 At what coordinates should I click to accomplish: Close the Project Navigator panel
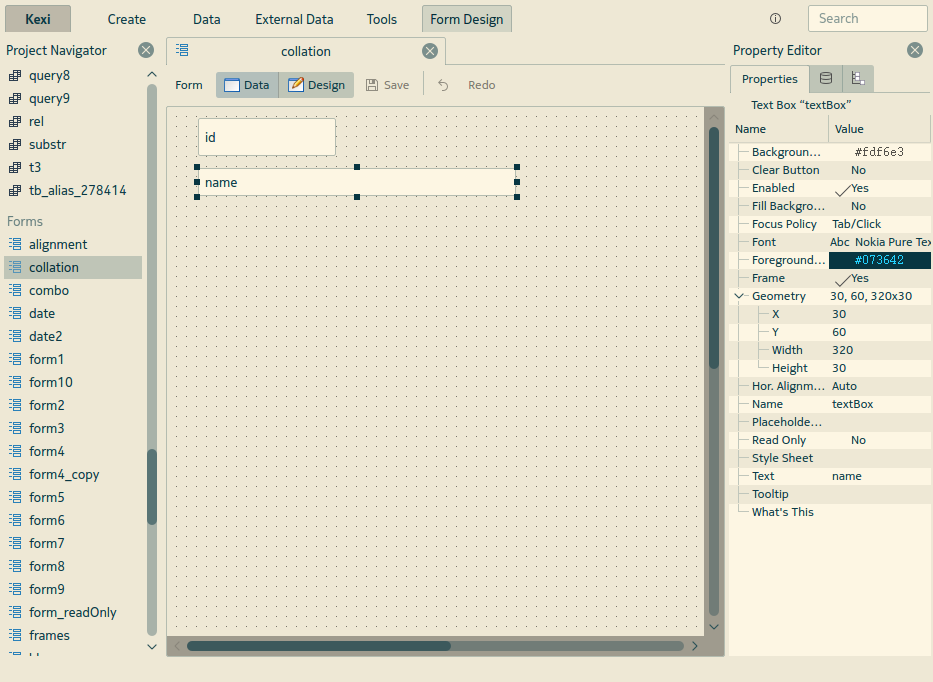click(146, 50)
